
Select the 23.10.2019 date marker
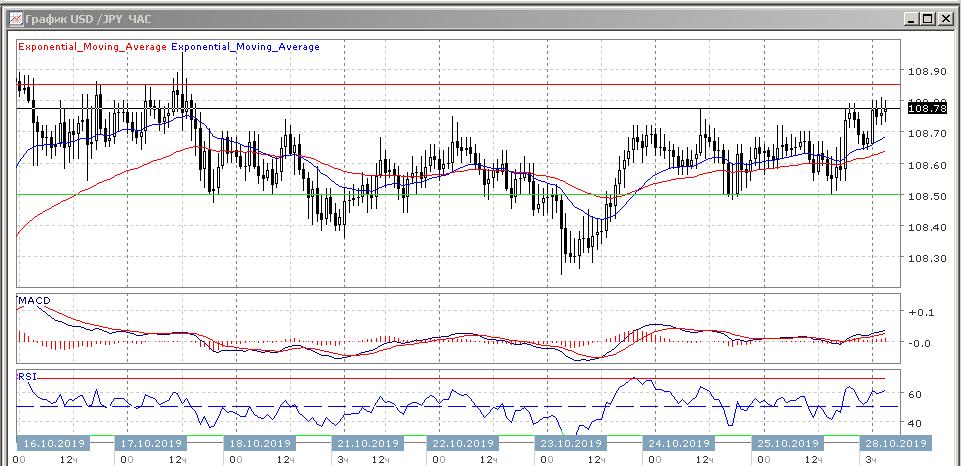(x=571, y=443)
